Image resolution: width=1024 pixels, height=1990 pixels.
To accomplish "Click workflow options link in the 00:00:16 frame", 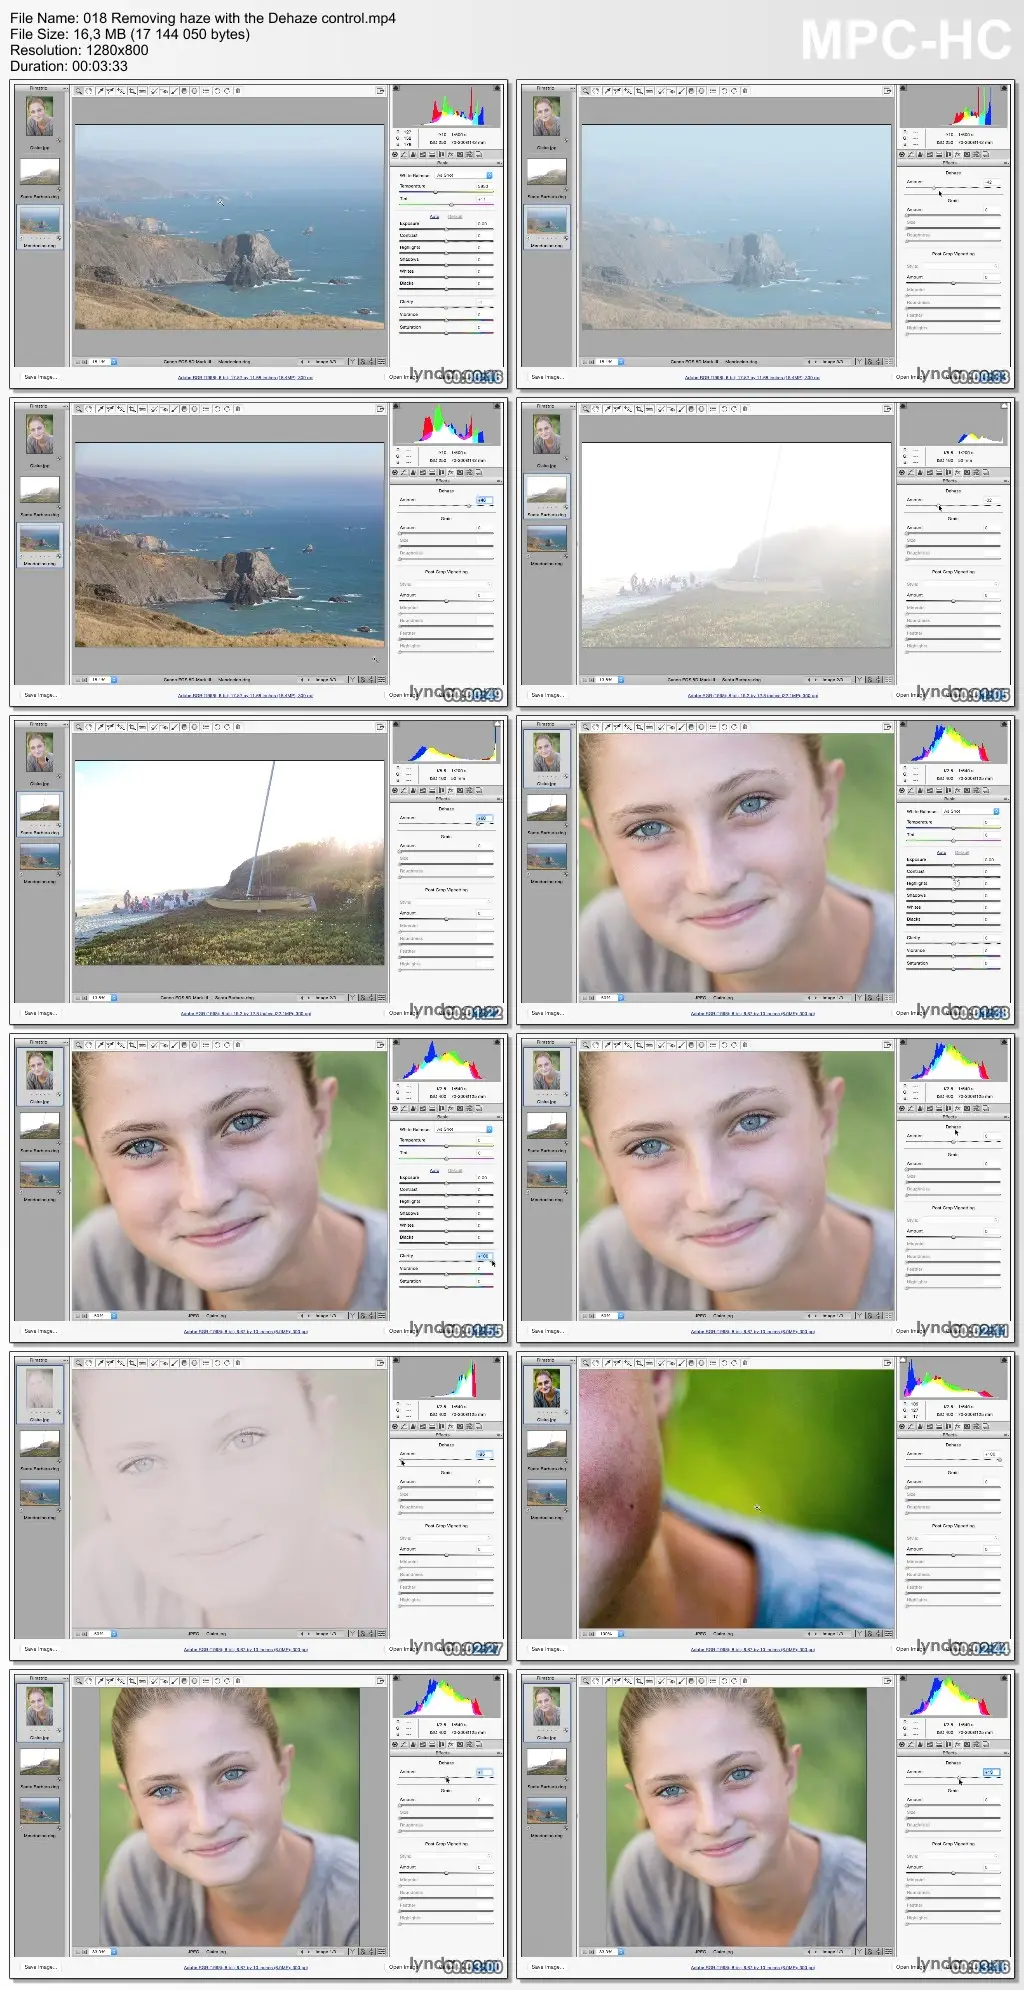I will (x=245, y=377).
